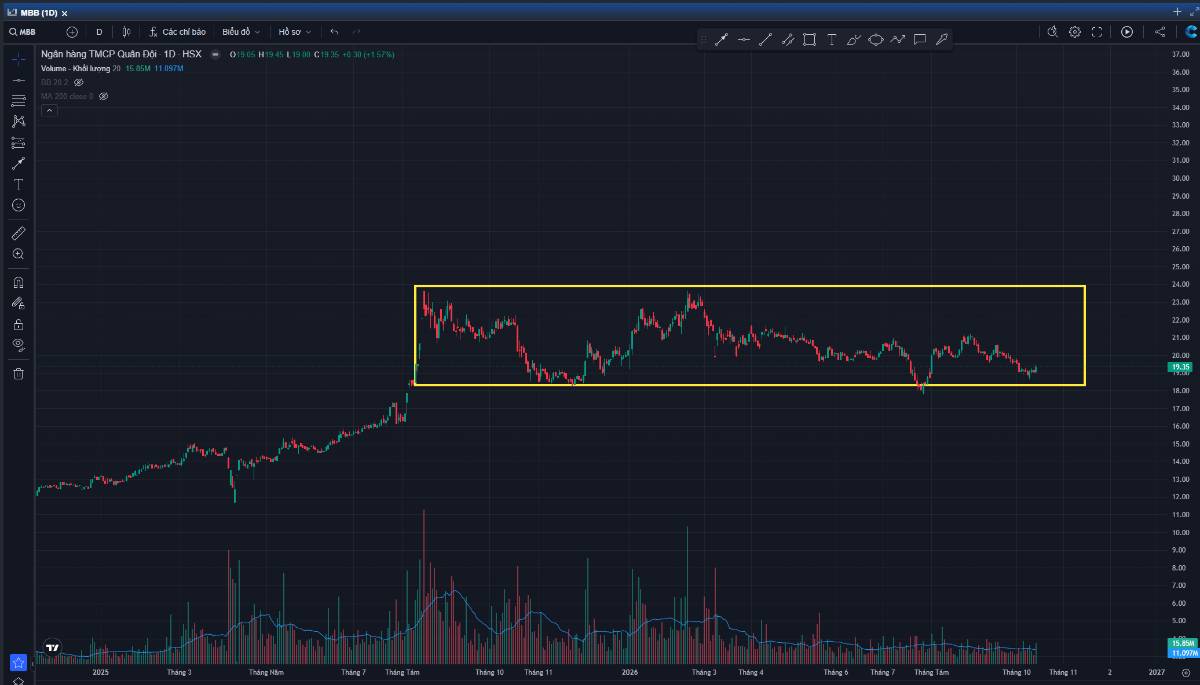Click the share chart icon
This screenshot has width=1200, height=685.
pyautogui.click(x=1160, y=32)
